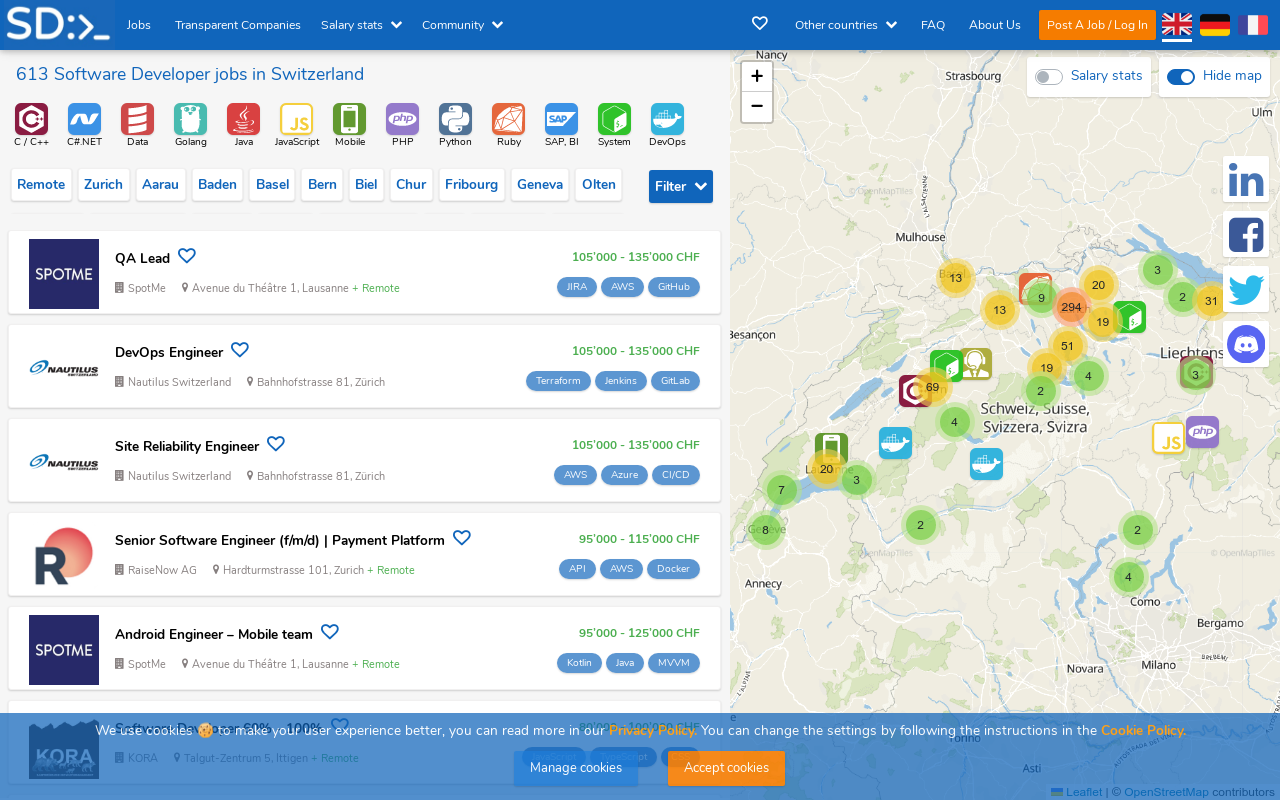
Task: Favorite the Site Reliability Engineer job
Action: point(276,444)
